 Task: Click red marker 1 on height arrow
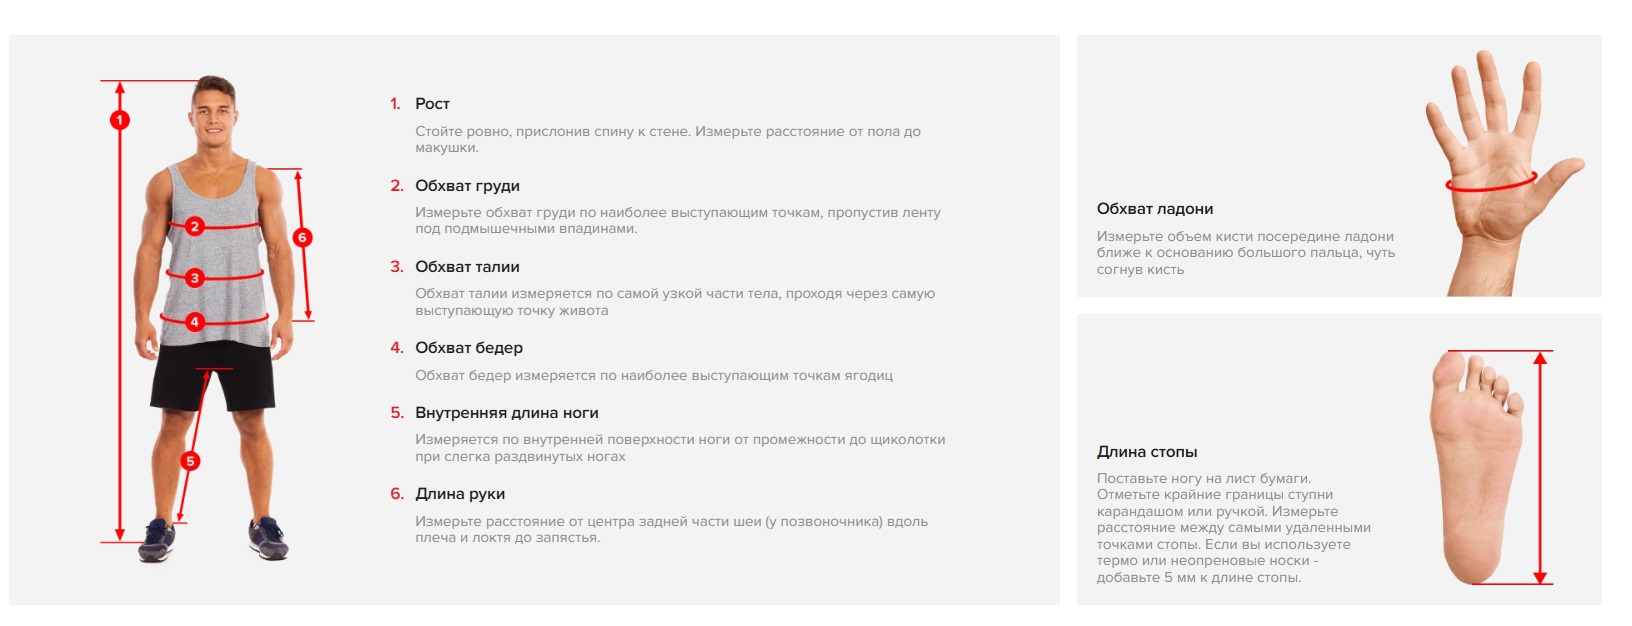click(x=120, y=120)
